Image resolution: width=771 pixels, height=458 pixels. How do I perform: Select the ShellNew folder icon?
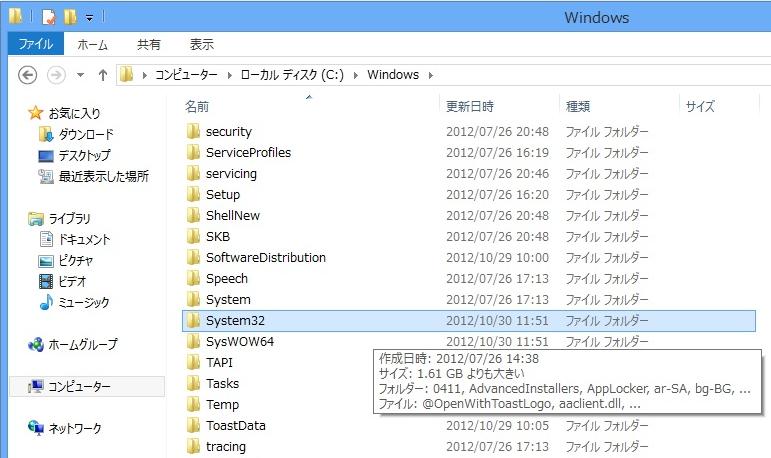click(x=193, y=215)
